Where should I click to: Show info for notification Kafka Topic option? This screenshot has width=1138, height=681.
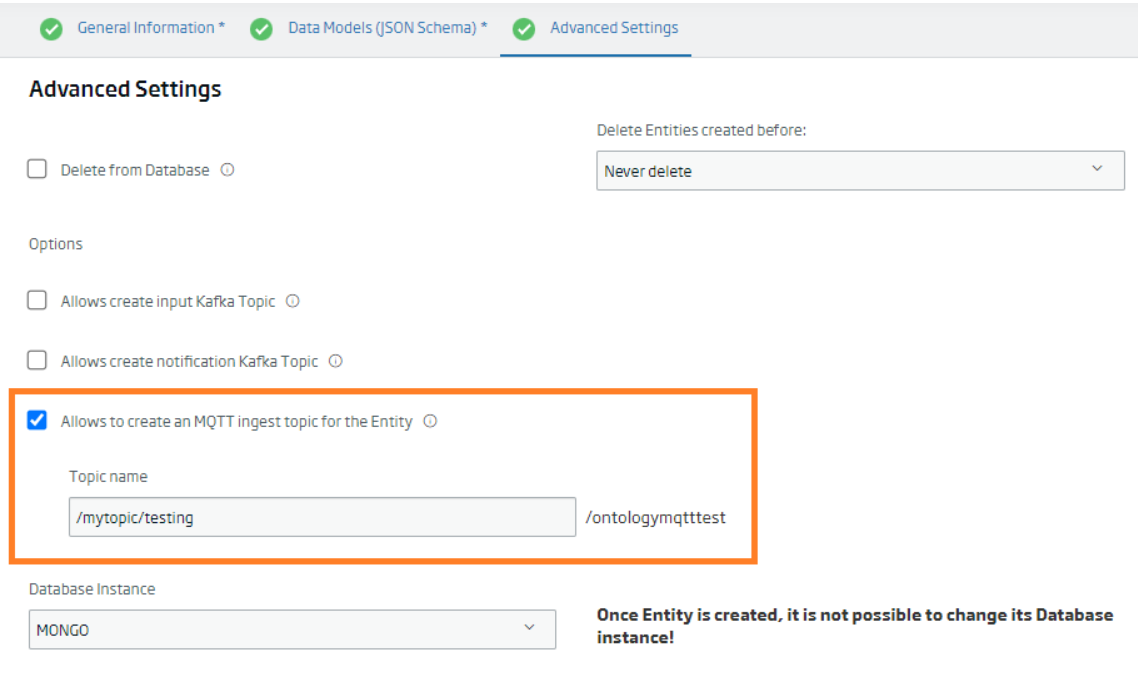click(335, 361)
